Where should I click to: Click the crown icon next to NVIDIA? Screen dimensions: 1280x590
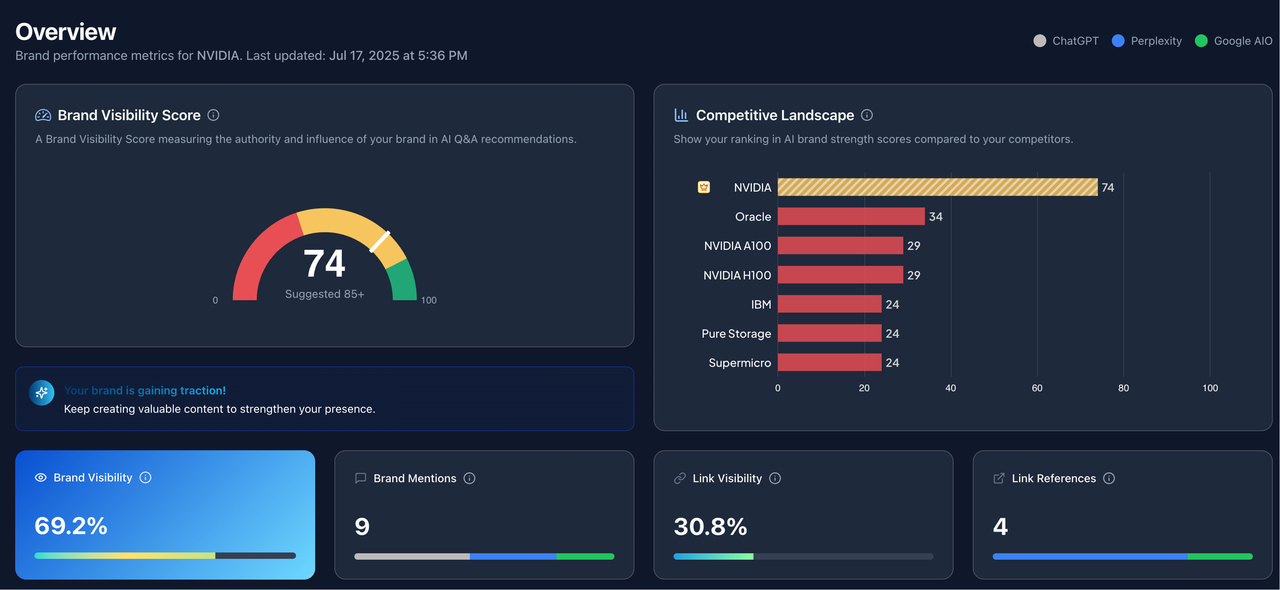point(704,187)
